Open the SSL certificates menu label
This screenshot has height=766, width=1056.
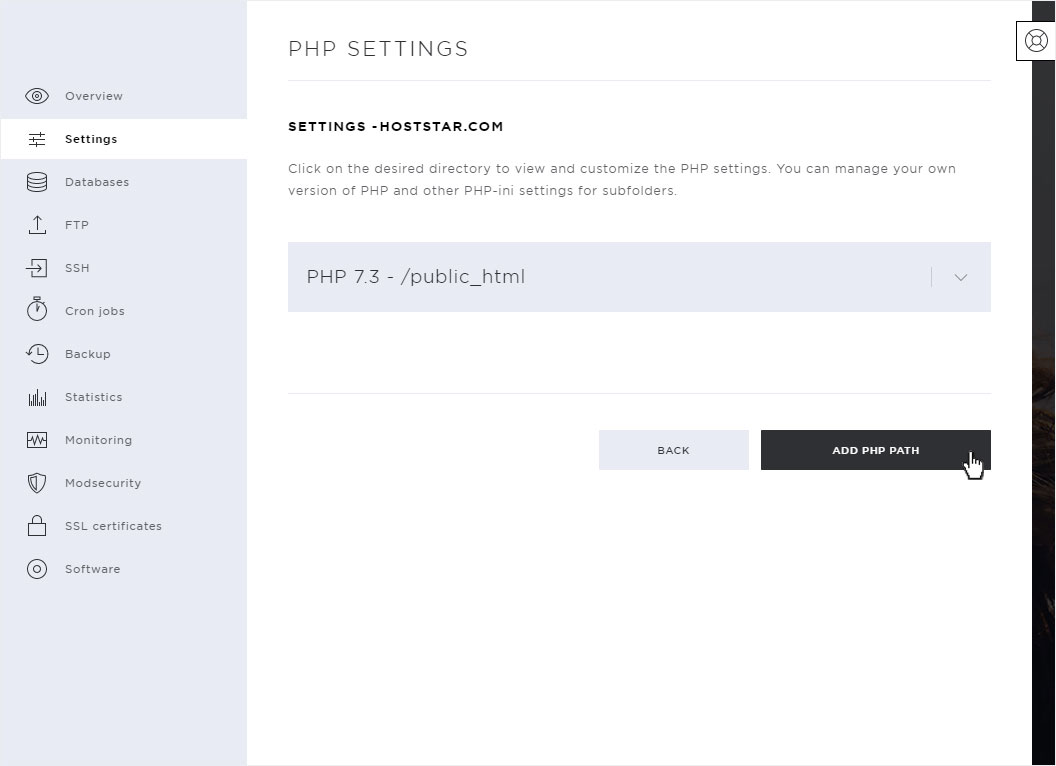click(113, 526)
